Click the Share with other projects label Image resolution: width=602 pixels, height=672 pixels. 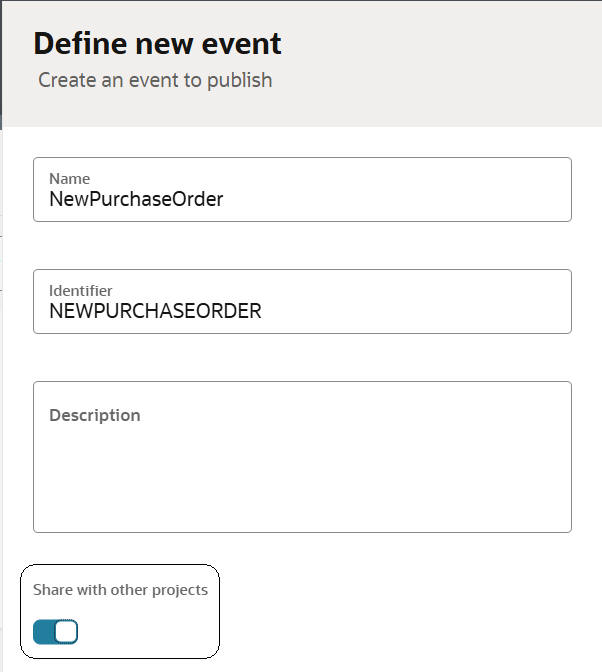[120, 590]
